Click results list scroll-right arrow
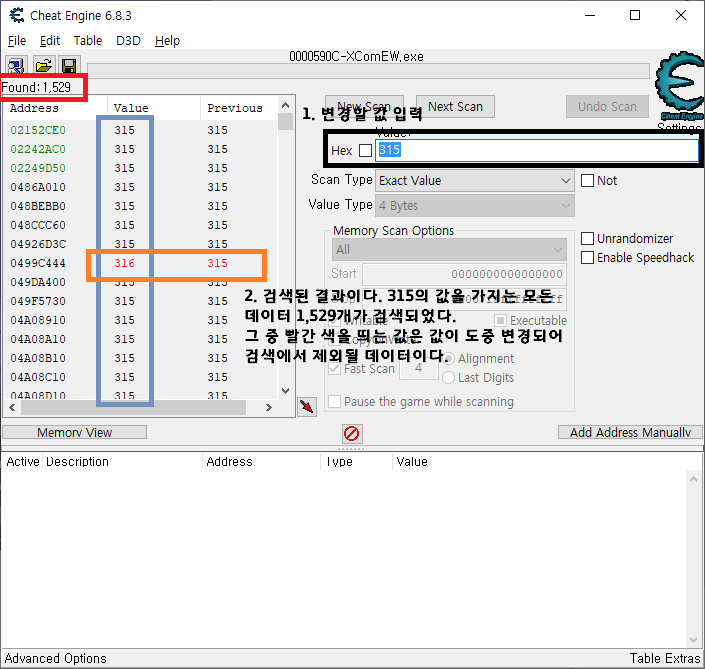Screen dimensions: 705x669 click(269, 408)
